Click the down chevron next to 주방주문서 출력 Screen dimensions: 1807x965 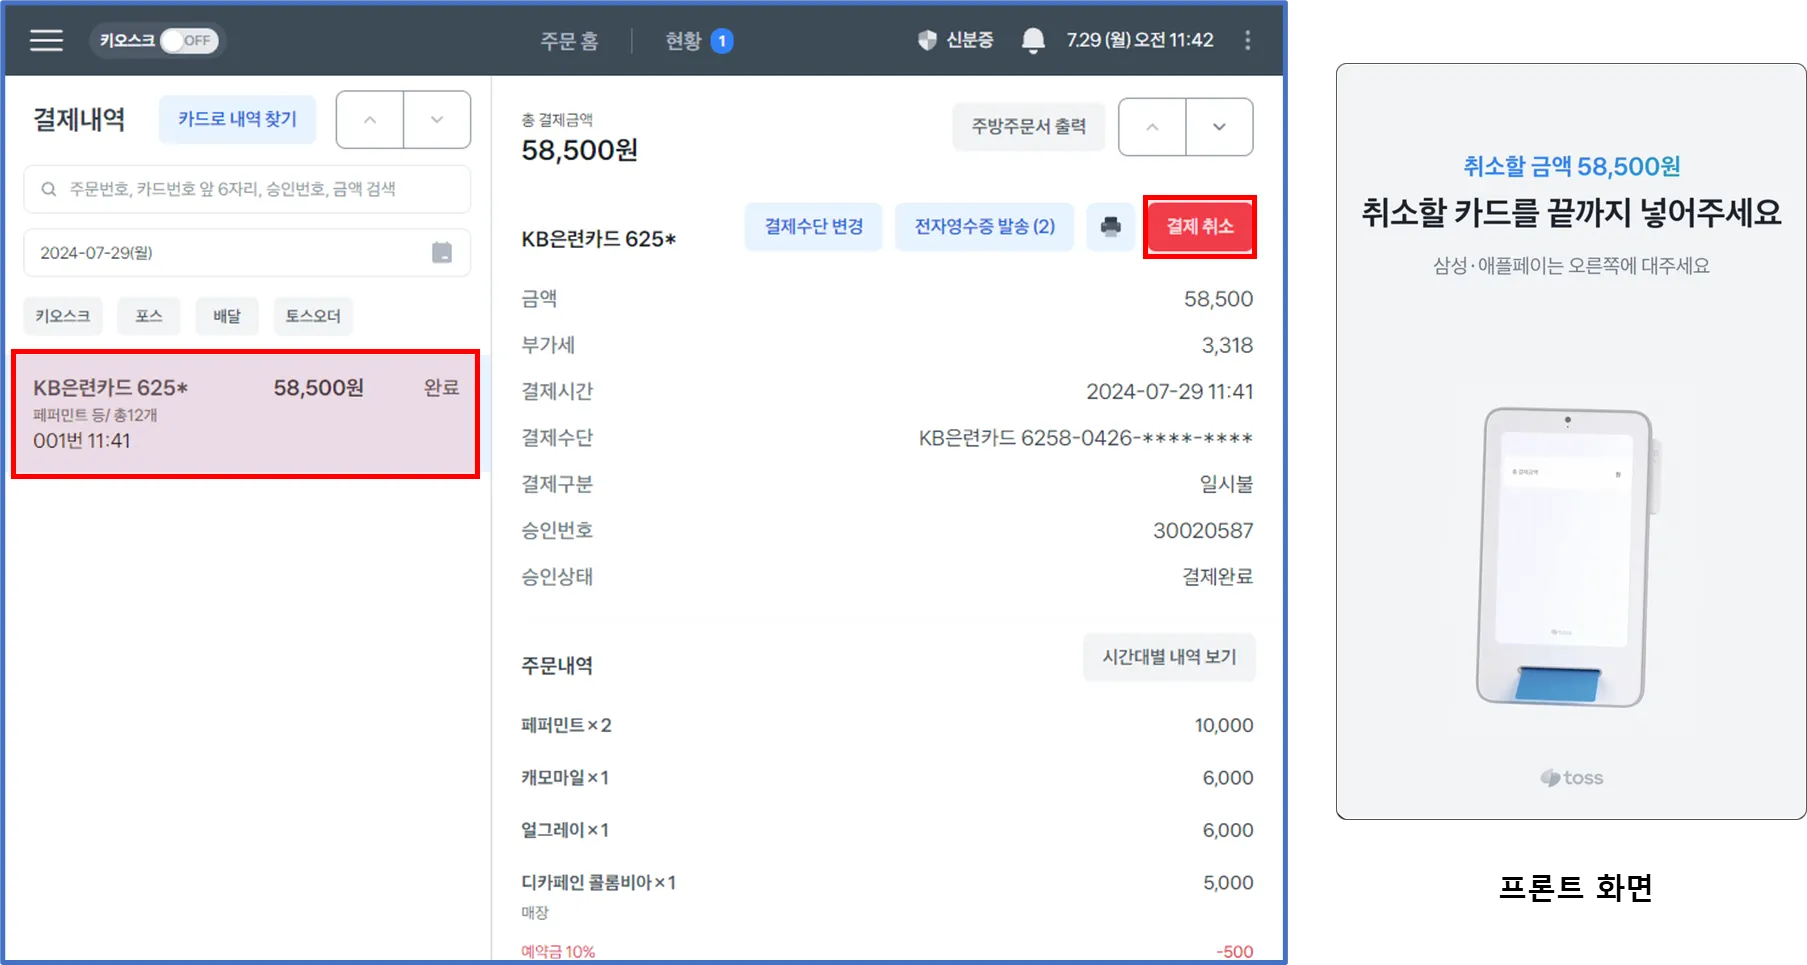[x=1219, y=127]
